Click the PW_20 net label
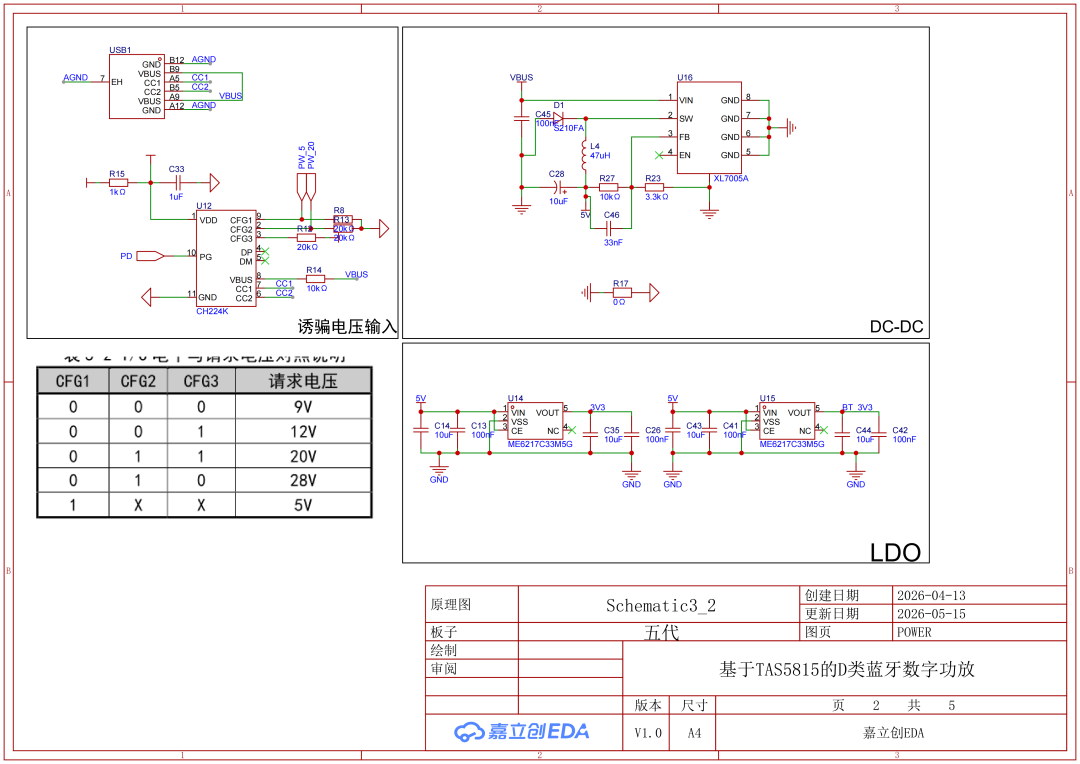 (311, 156)
